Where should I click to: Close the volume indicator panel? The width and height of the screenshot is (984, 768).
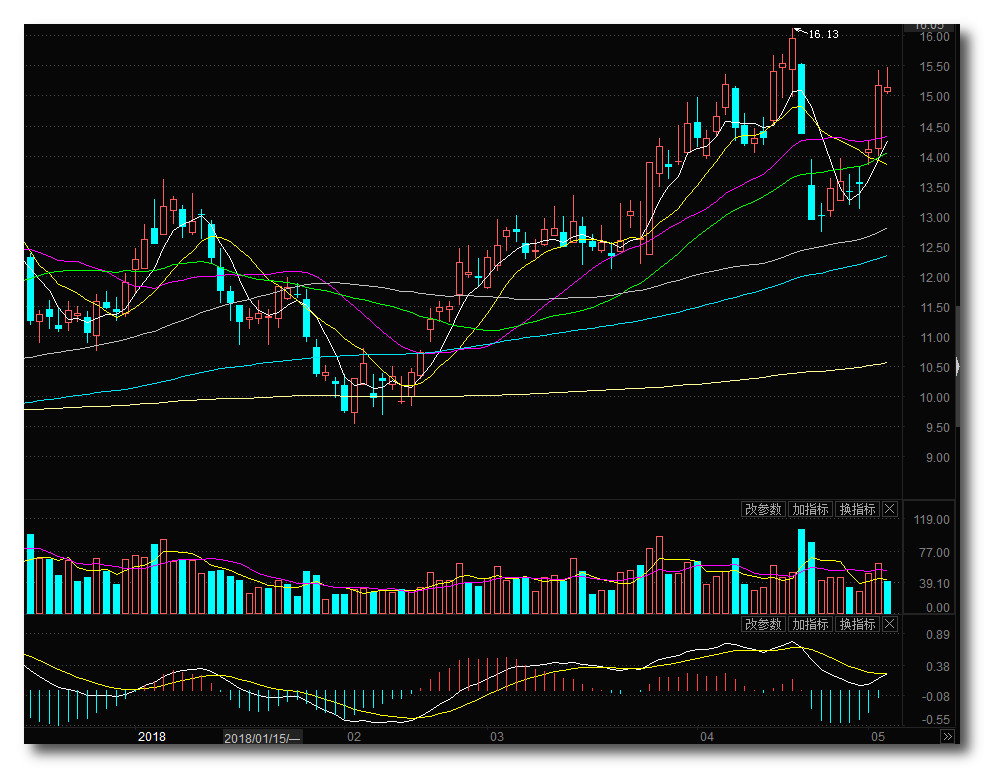pos(890,509)
